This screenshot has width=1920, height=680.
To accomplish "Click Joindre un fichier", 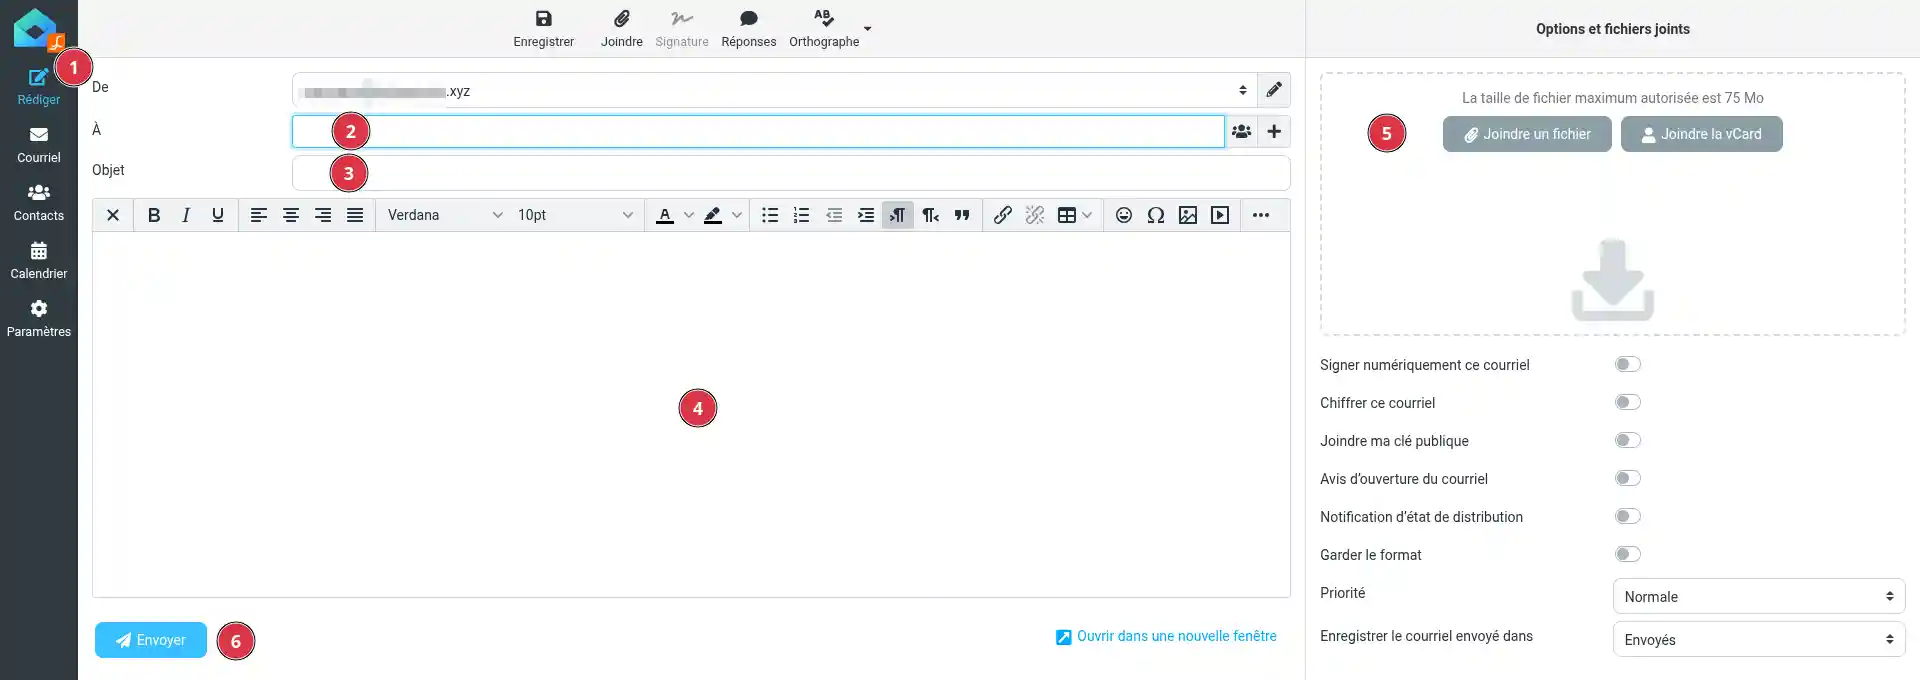I will pyautogui.click(x=1527, y=134).
